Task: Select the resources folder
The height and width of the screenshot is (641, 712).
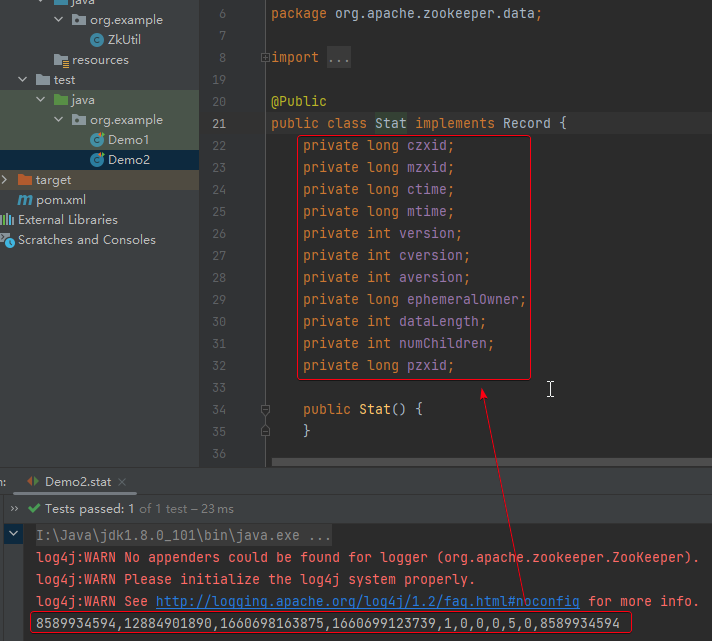Action: tap(100, 60)
